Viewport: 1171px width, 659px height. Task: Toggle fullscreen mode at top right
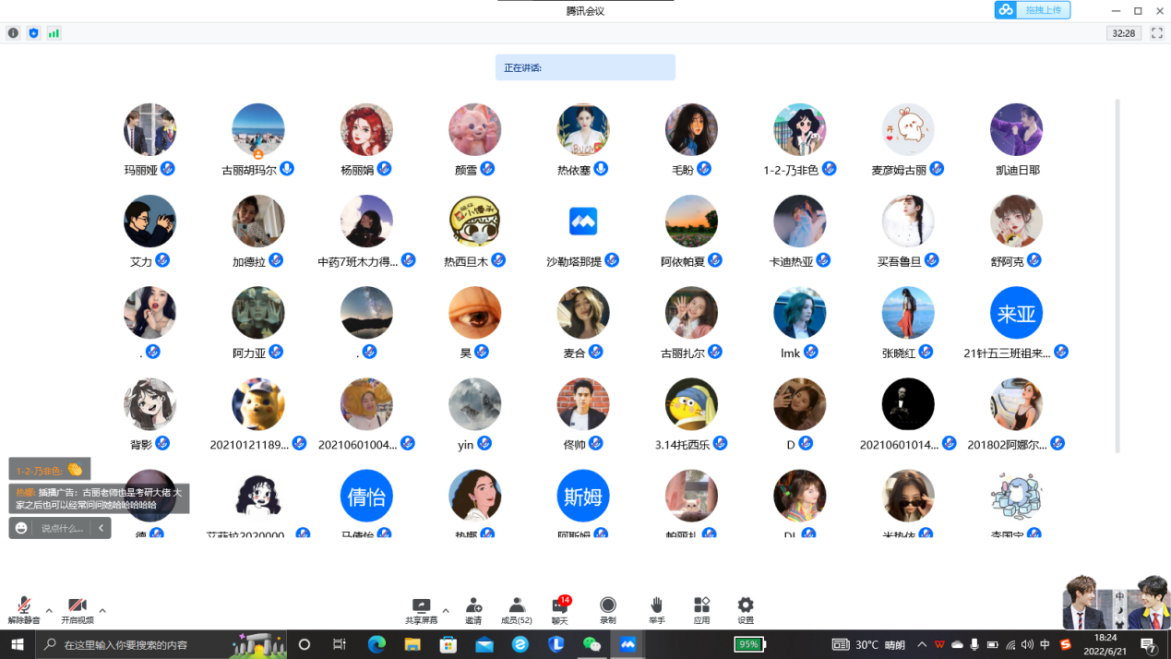pos(1157,33)
